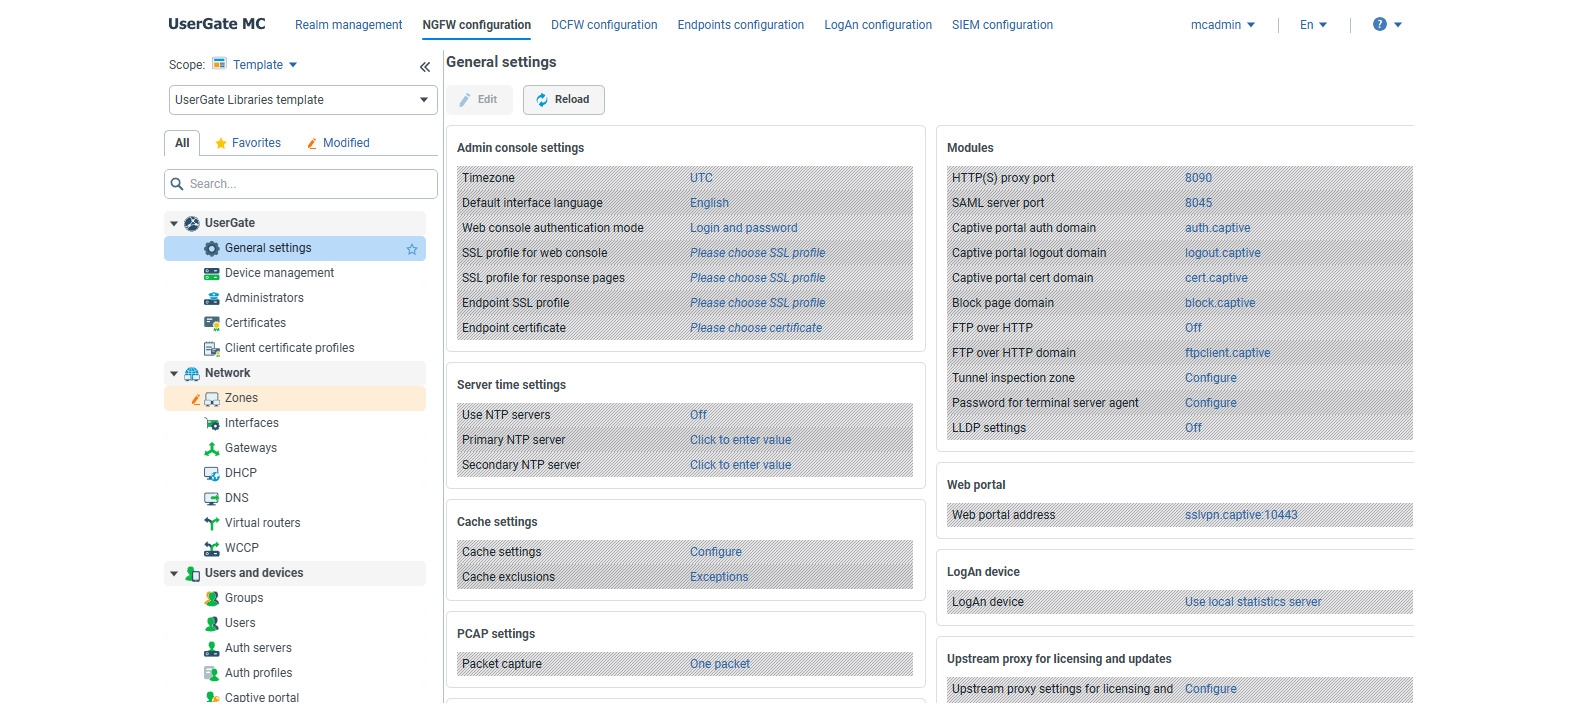This screenshot has height=708, width=1578.
Task: Open the help question mark menu
Action: (1387, 24)
